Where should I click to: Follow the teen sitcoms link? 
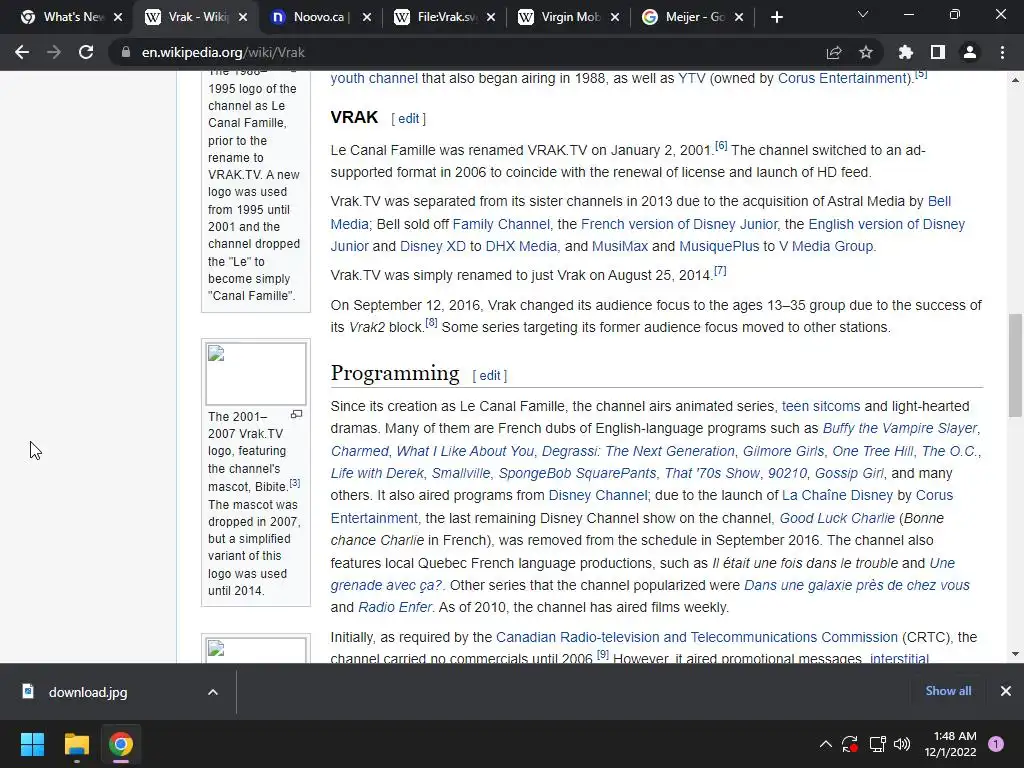click(x=821, y=406)
